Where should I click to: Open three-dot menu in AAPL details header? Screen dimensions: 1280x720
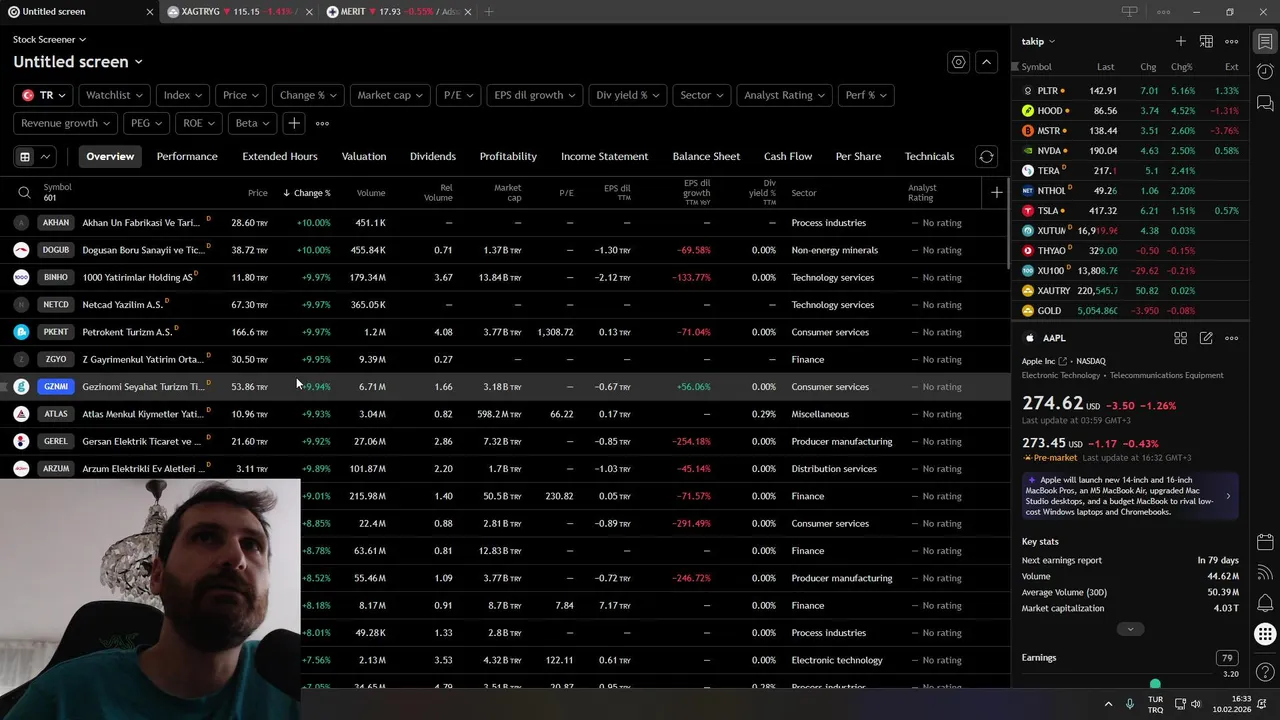(x=1232, y=338)
